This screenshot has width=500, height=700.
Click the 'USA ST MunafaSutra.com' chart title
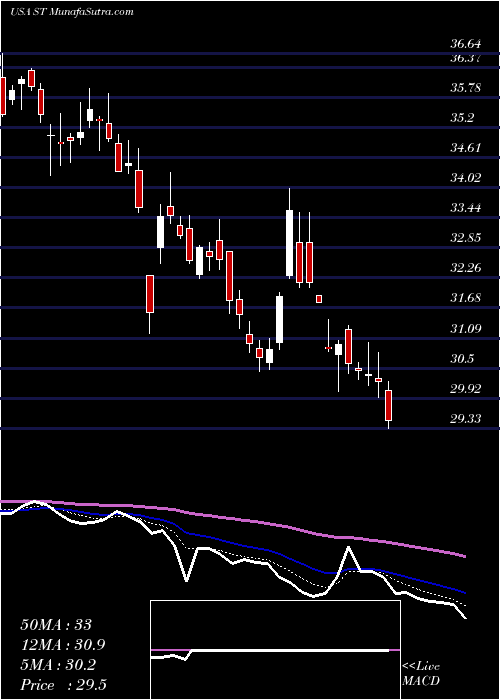71,12
